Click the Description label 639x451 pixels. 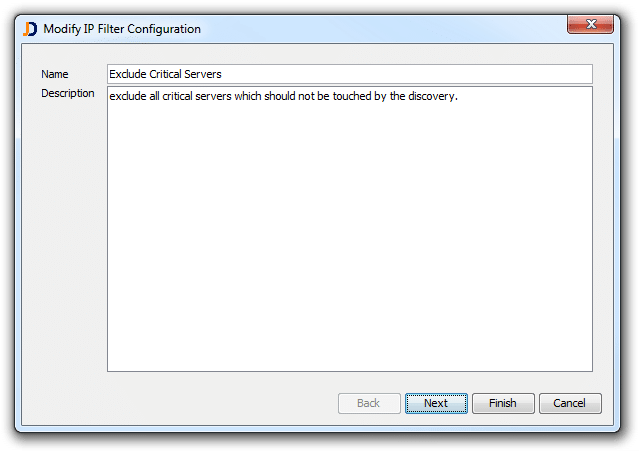tap(68, 94)
